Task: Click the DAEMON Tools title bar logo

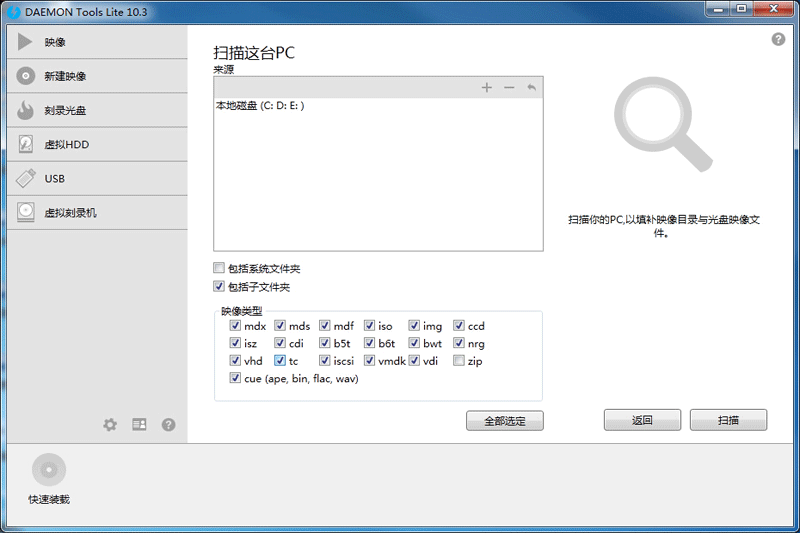Action: click(x=14, y=11)
